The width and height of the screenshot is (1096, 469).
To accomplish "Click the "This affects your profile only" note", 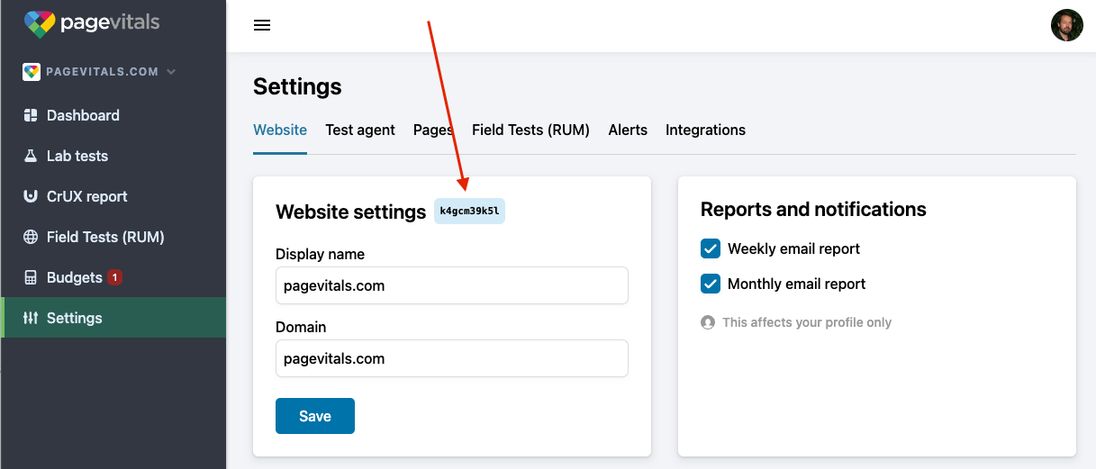I will coord(807,322).
